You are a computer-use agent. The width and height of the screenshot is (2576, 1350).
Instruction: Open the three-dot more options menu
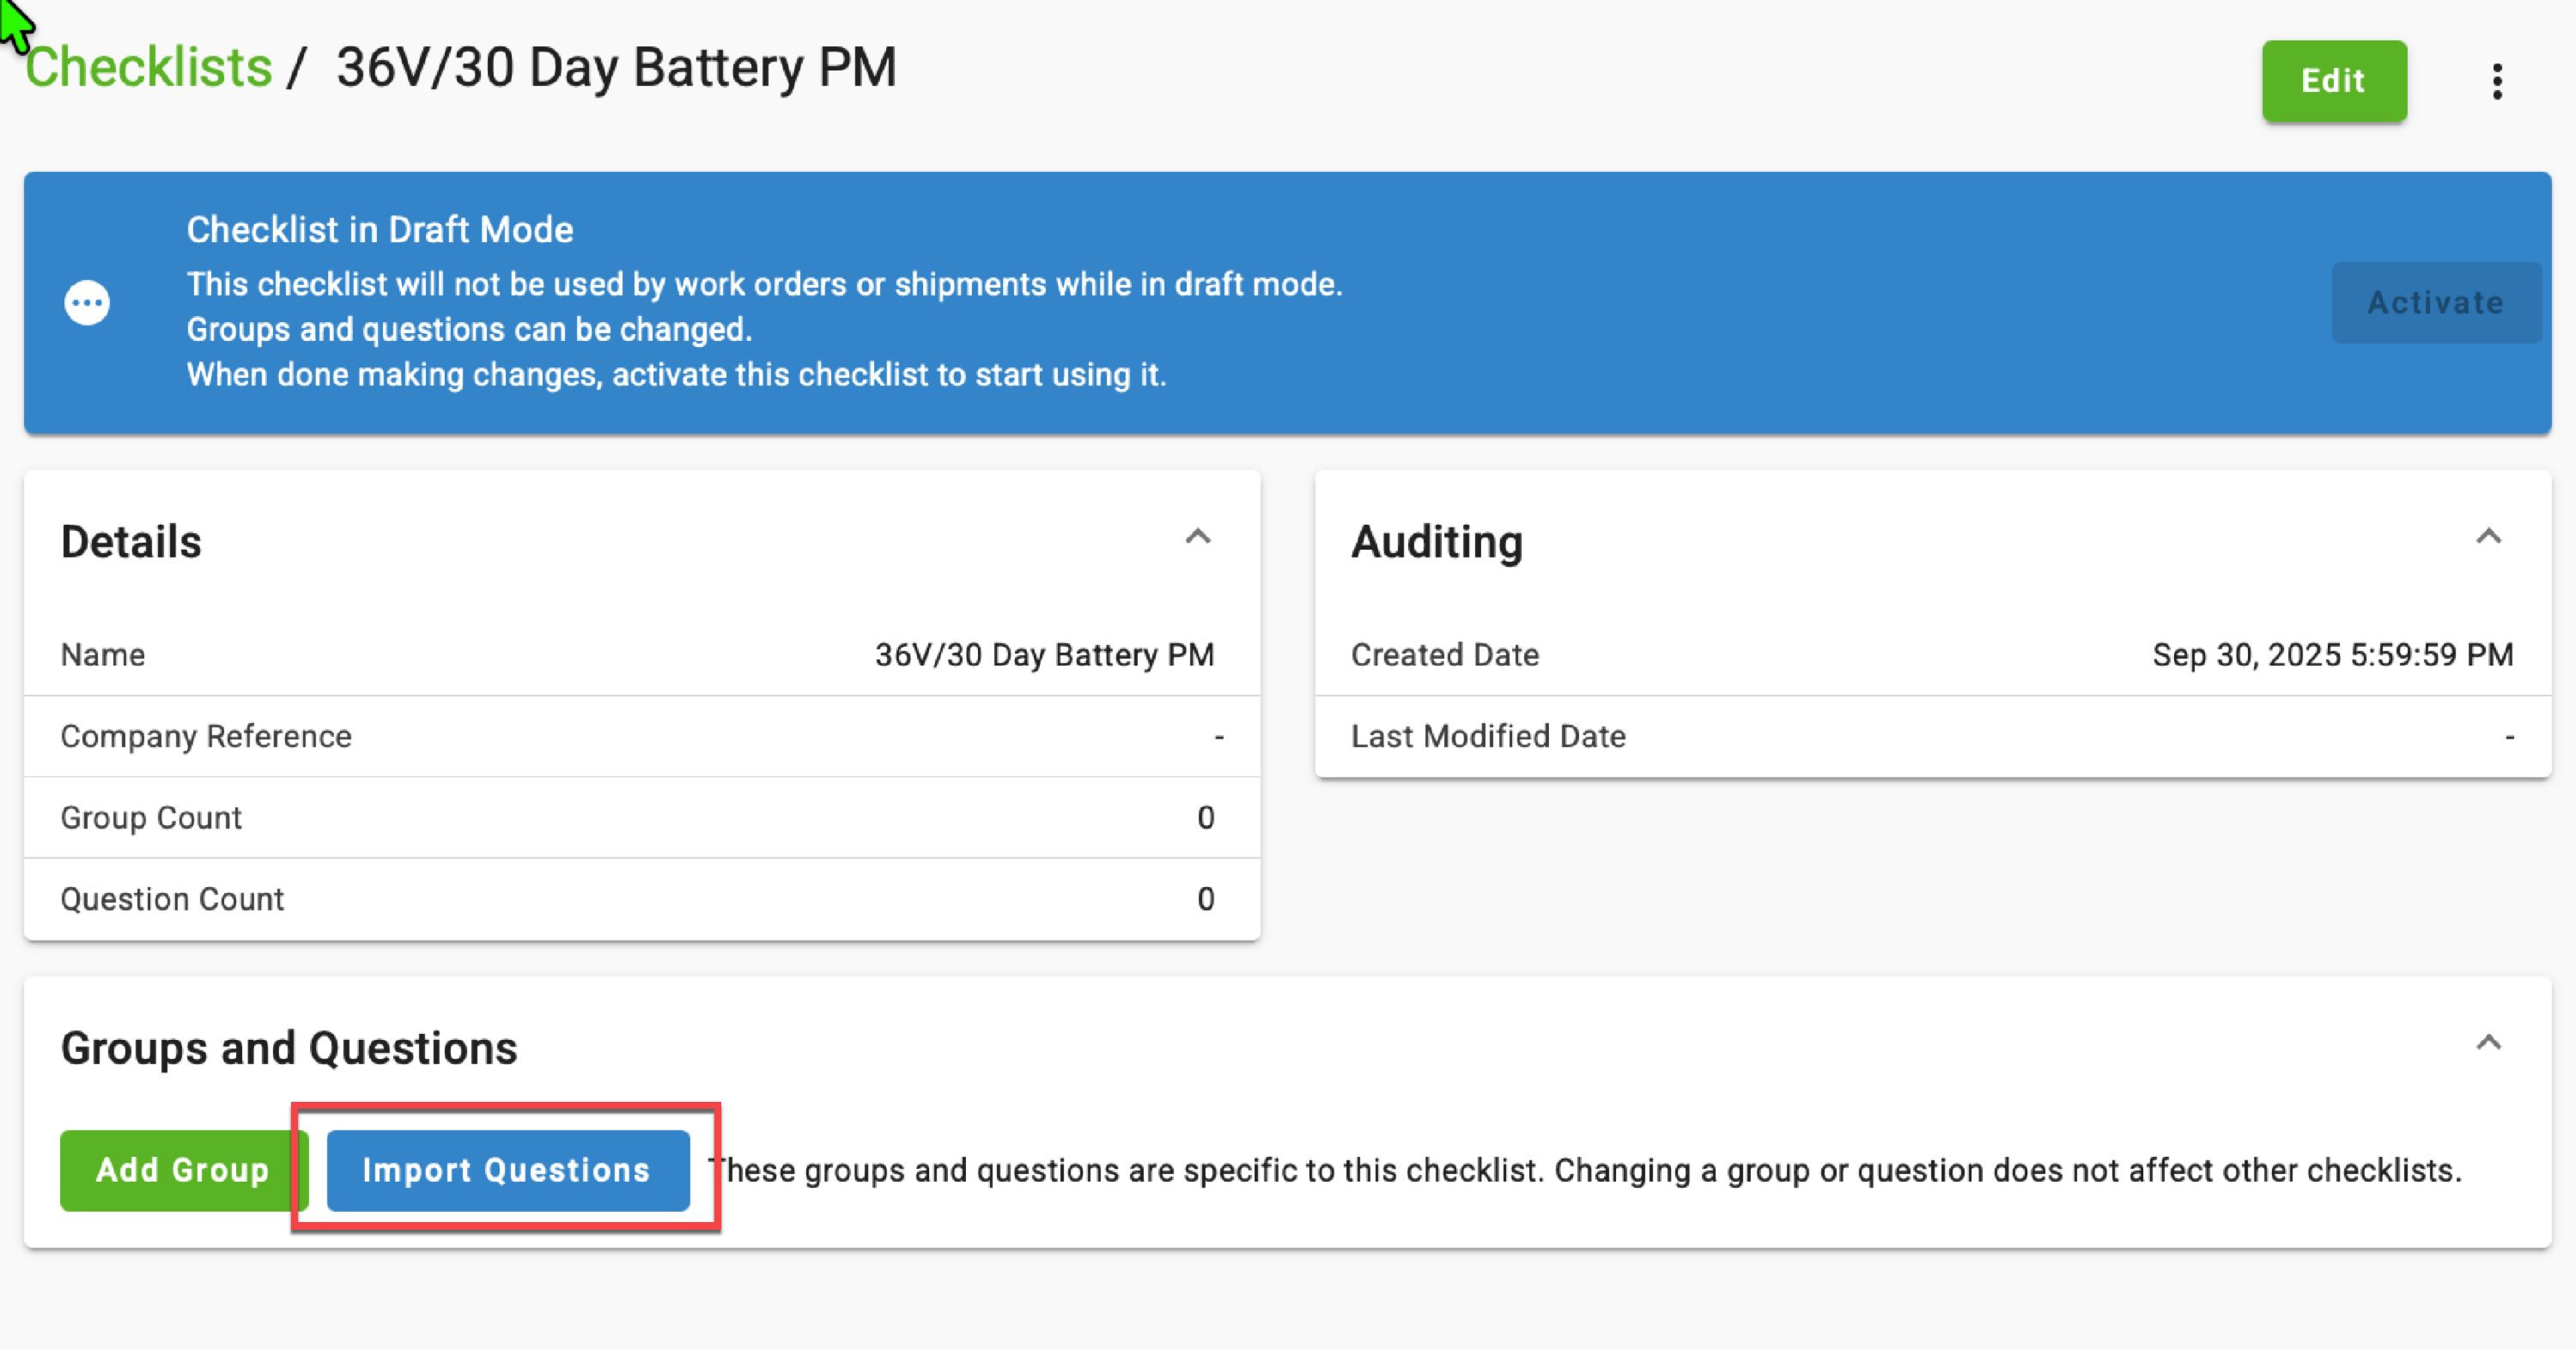[x=2497, y=81]
